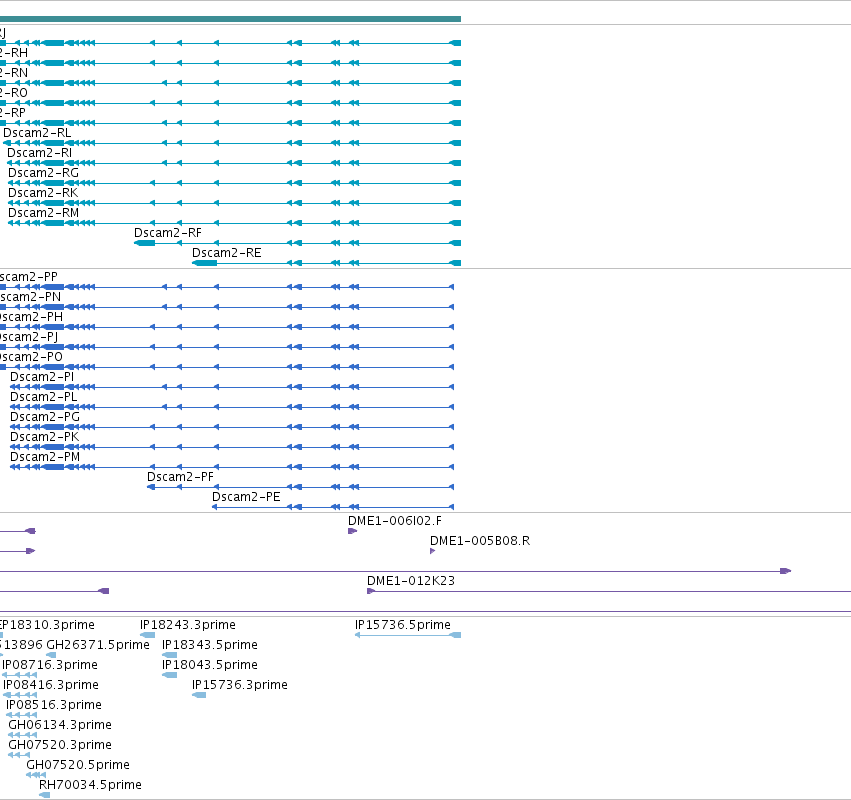Select the Dscam2-RM transcript label
The width and height of the screenshot is (851, 800).
click(43, 213)
